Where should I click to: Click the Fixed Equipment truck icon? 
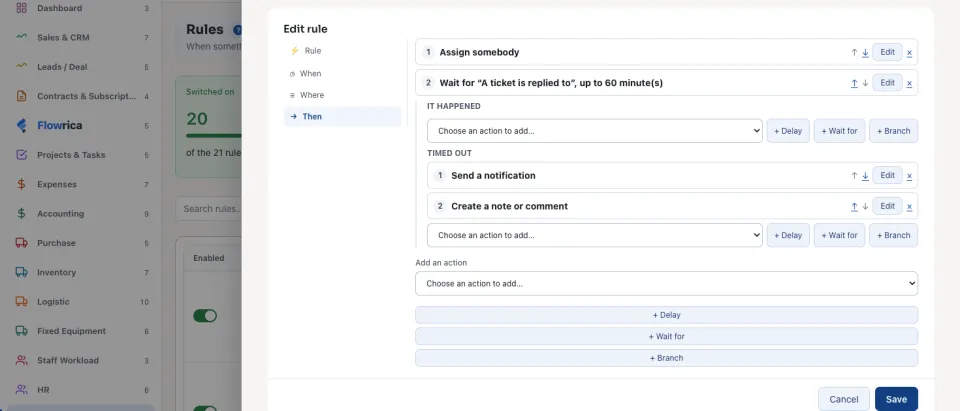click(21, 331)
